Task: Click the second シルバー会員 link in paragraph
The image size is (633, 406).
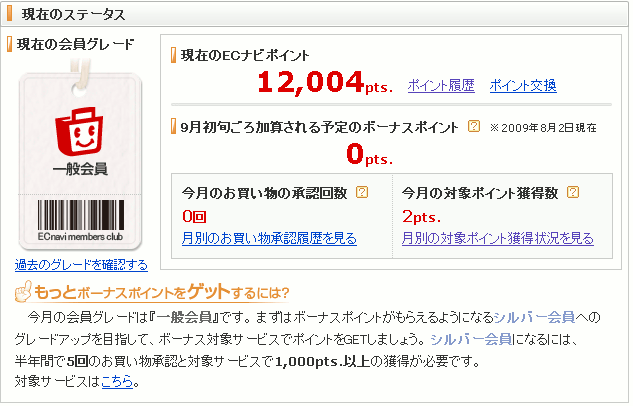Action: pos(471,339)
